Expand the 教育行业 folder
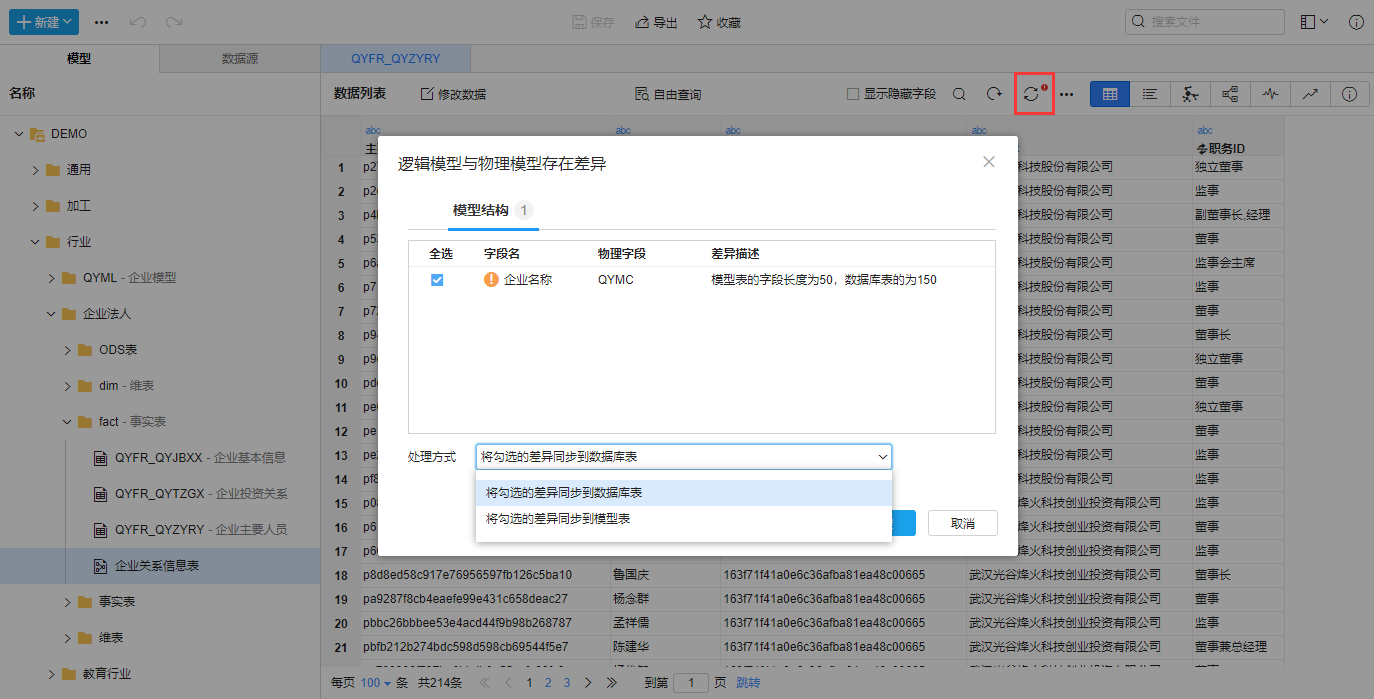Image resolution: width=1374 pixels, height=699 pixels. 51,674
